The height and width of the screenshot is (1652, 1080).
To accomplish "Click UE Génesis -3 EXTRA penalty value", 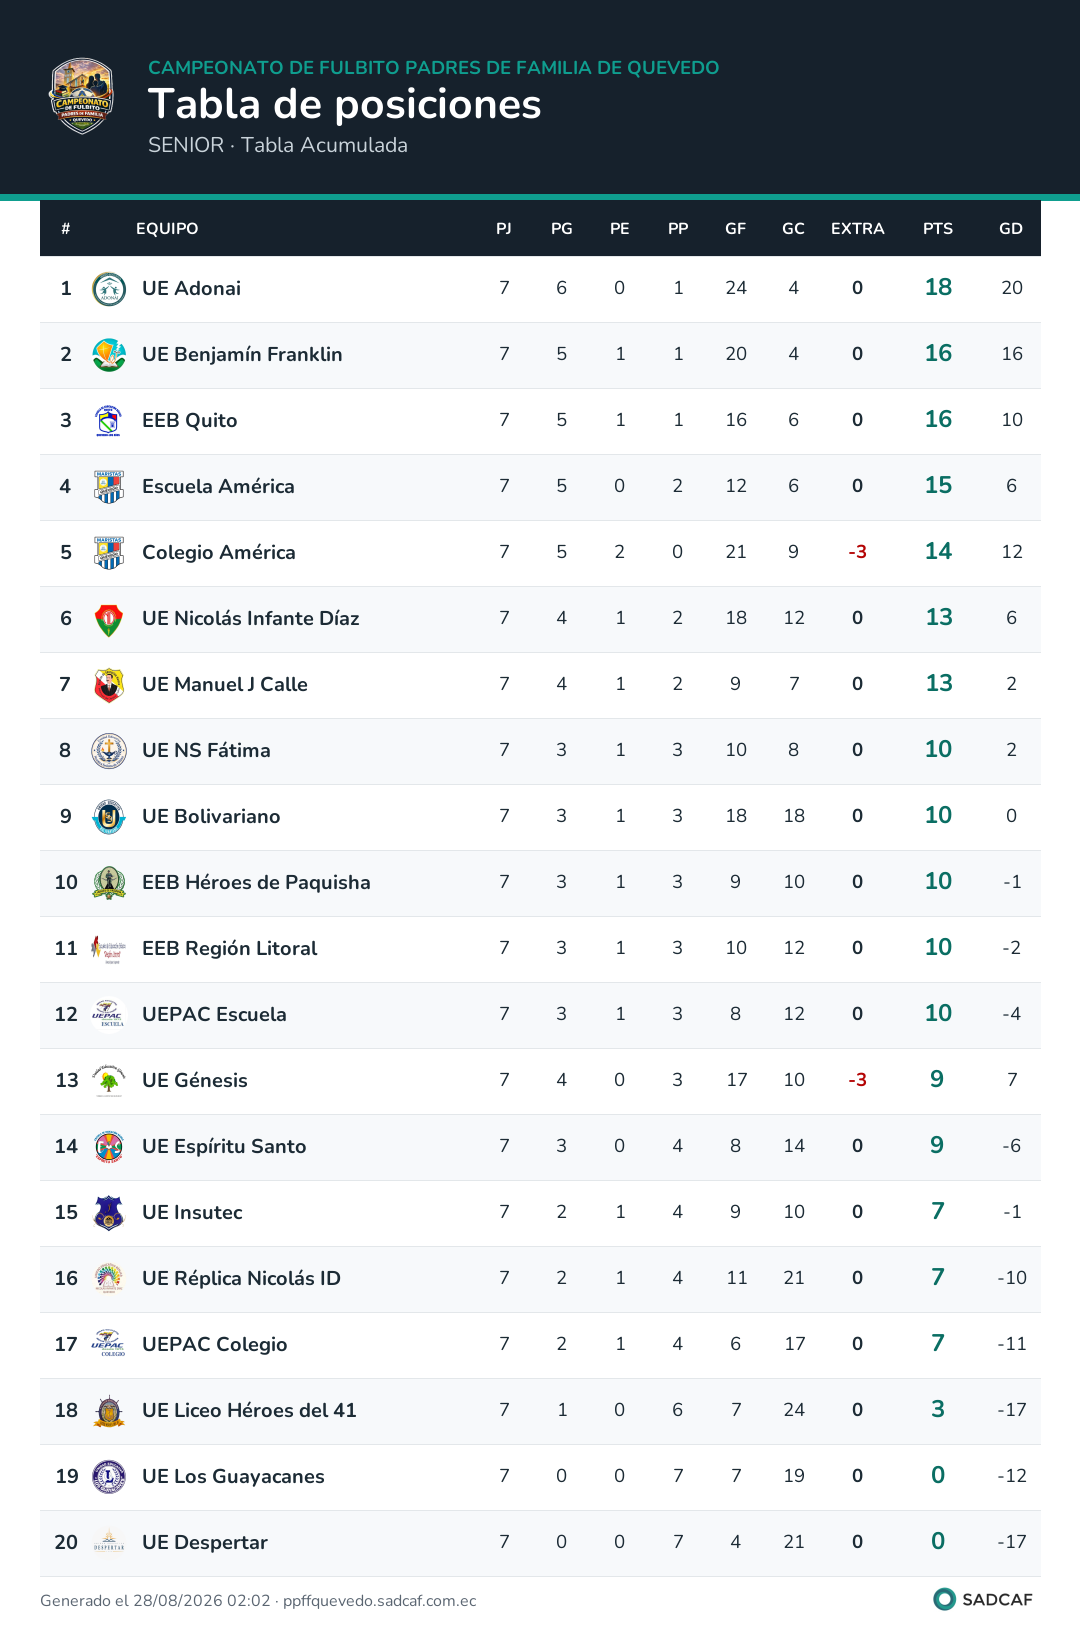I will [x=857, y=1080].
